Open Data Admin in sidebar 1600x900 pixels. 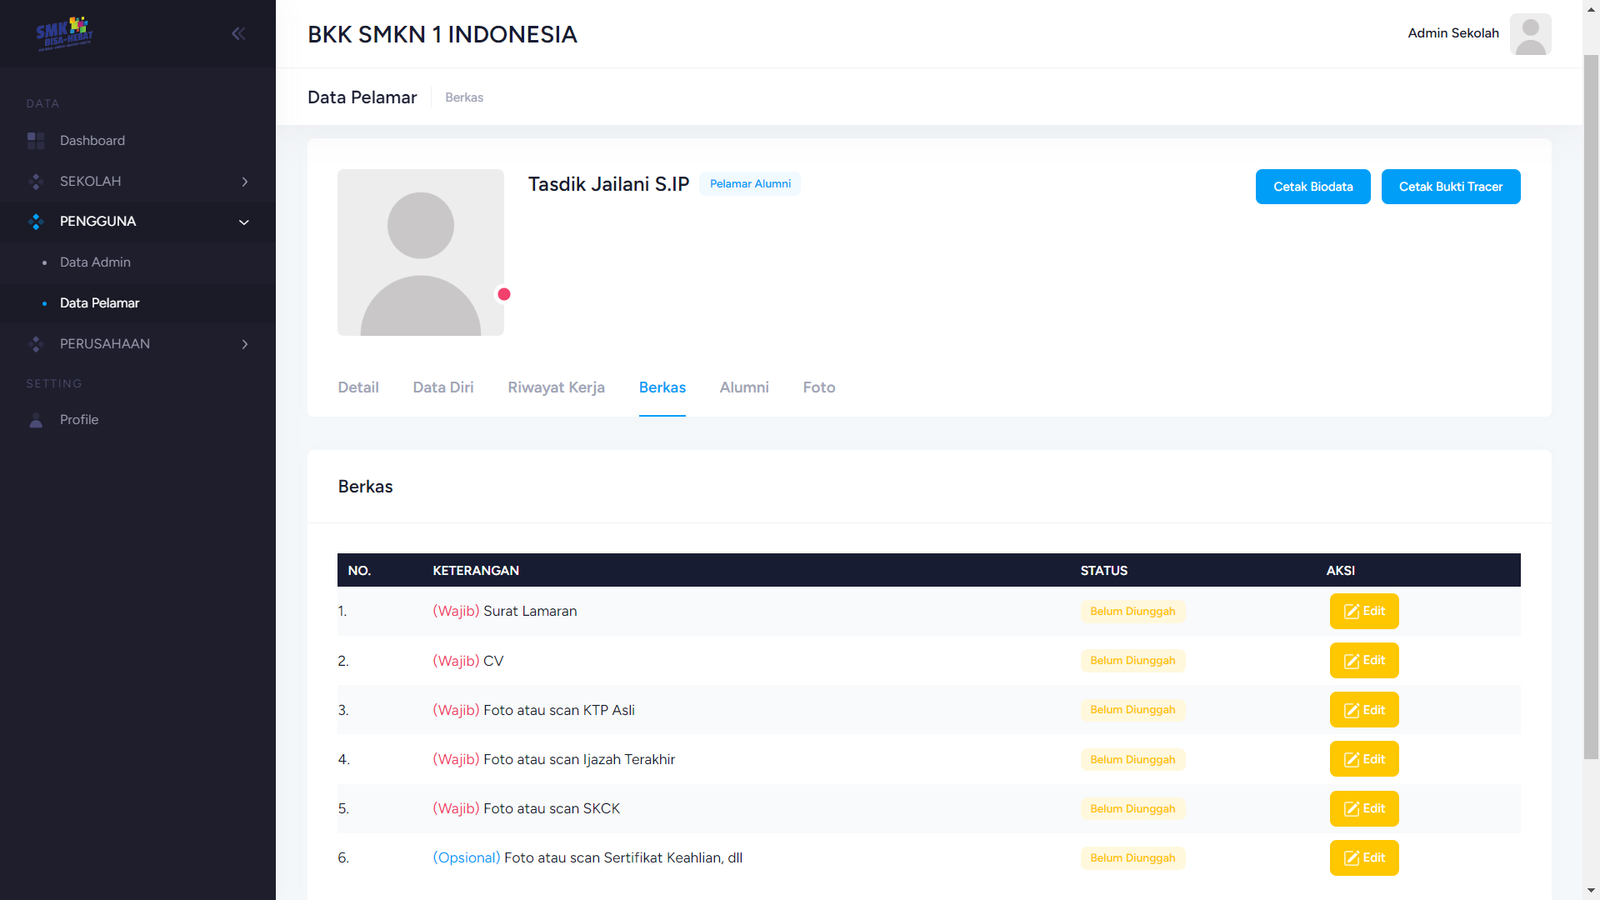point(95,262)
